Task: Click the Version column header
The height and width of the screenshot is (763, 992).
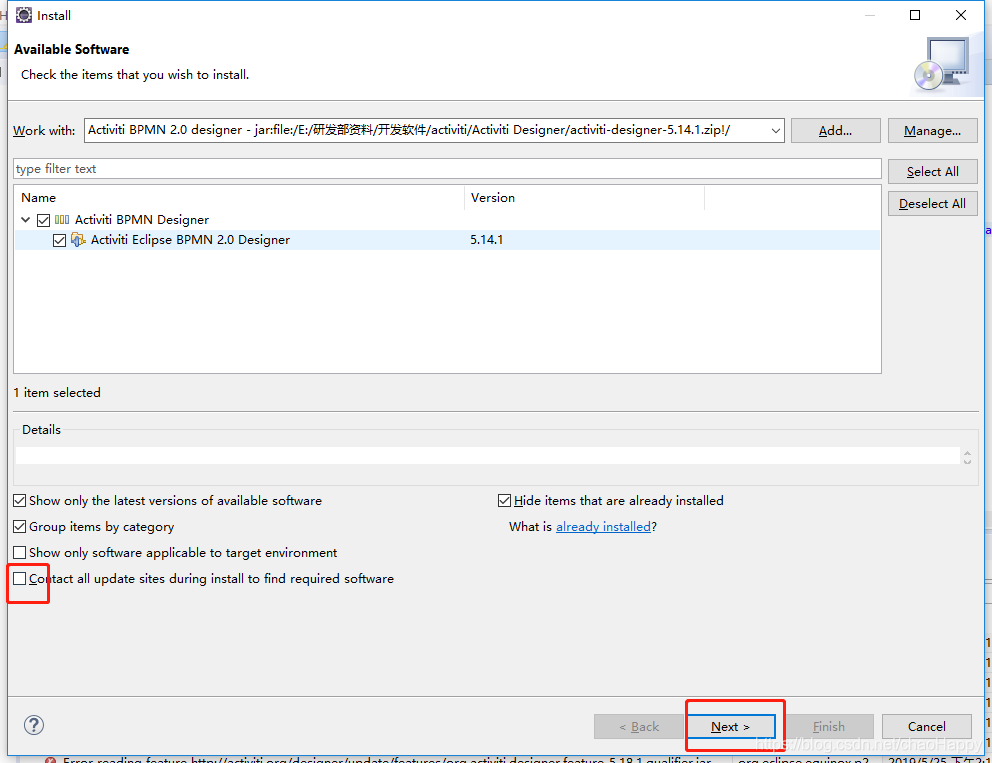Action: (584, 197)
